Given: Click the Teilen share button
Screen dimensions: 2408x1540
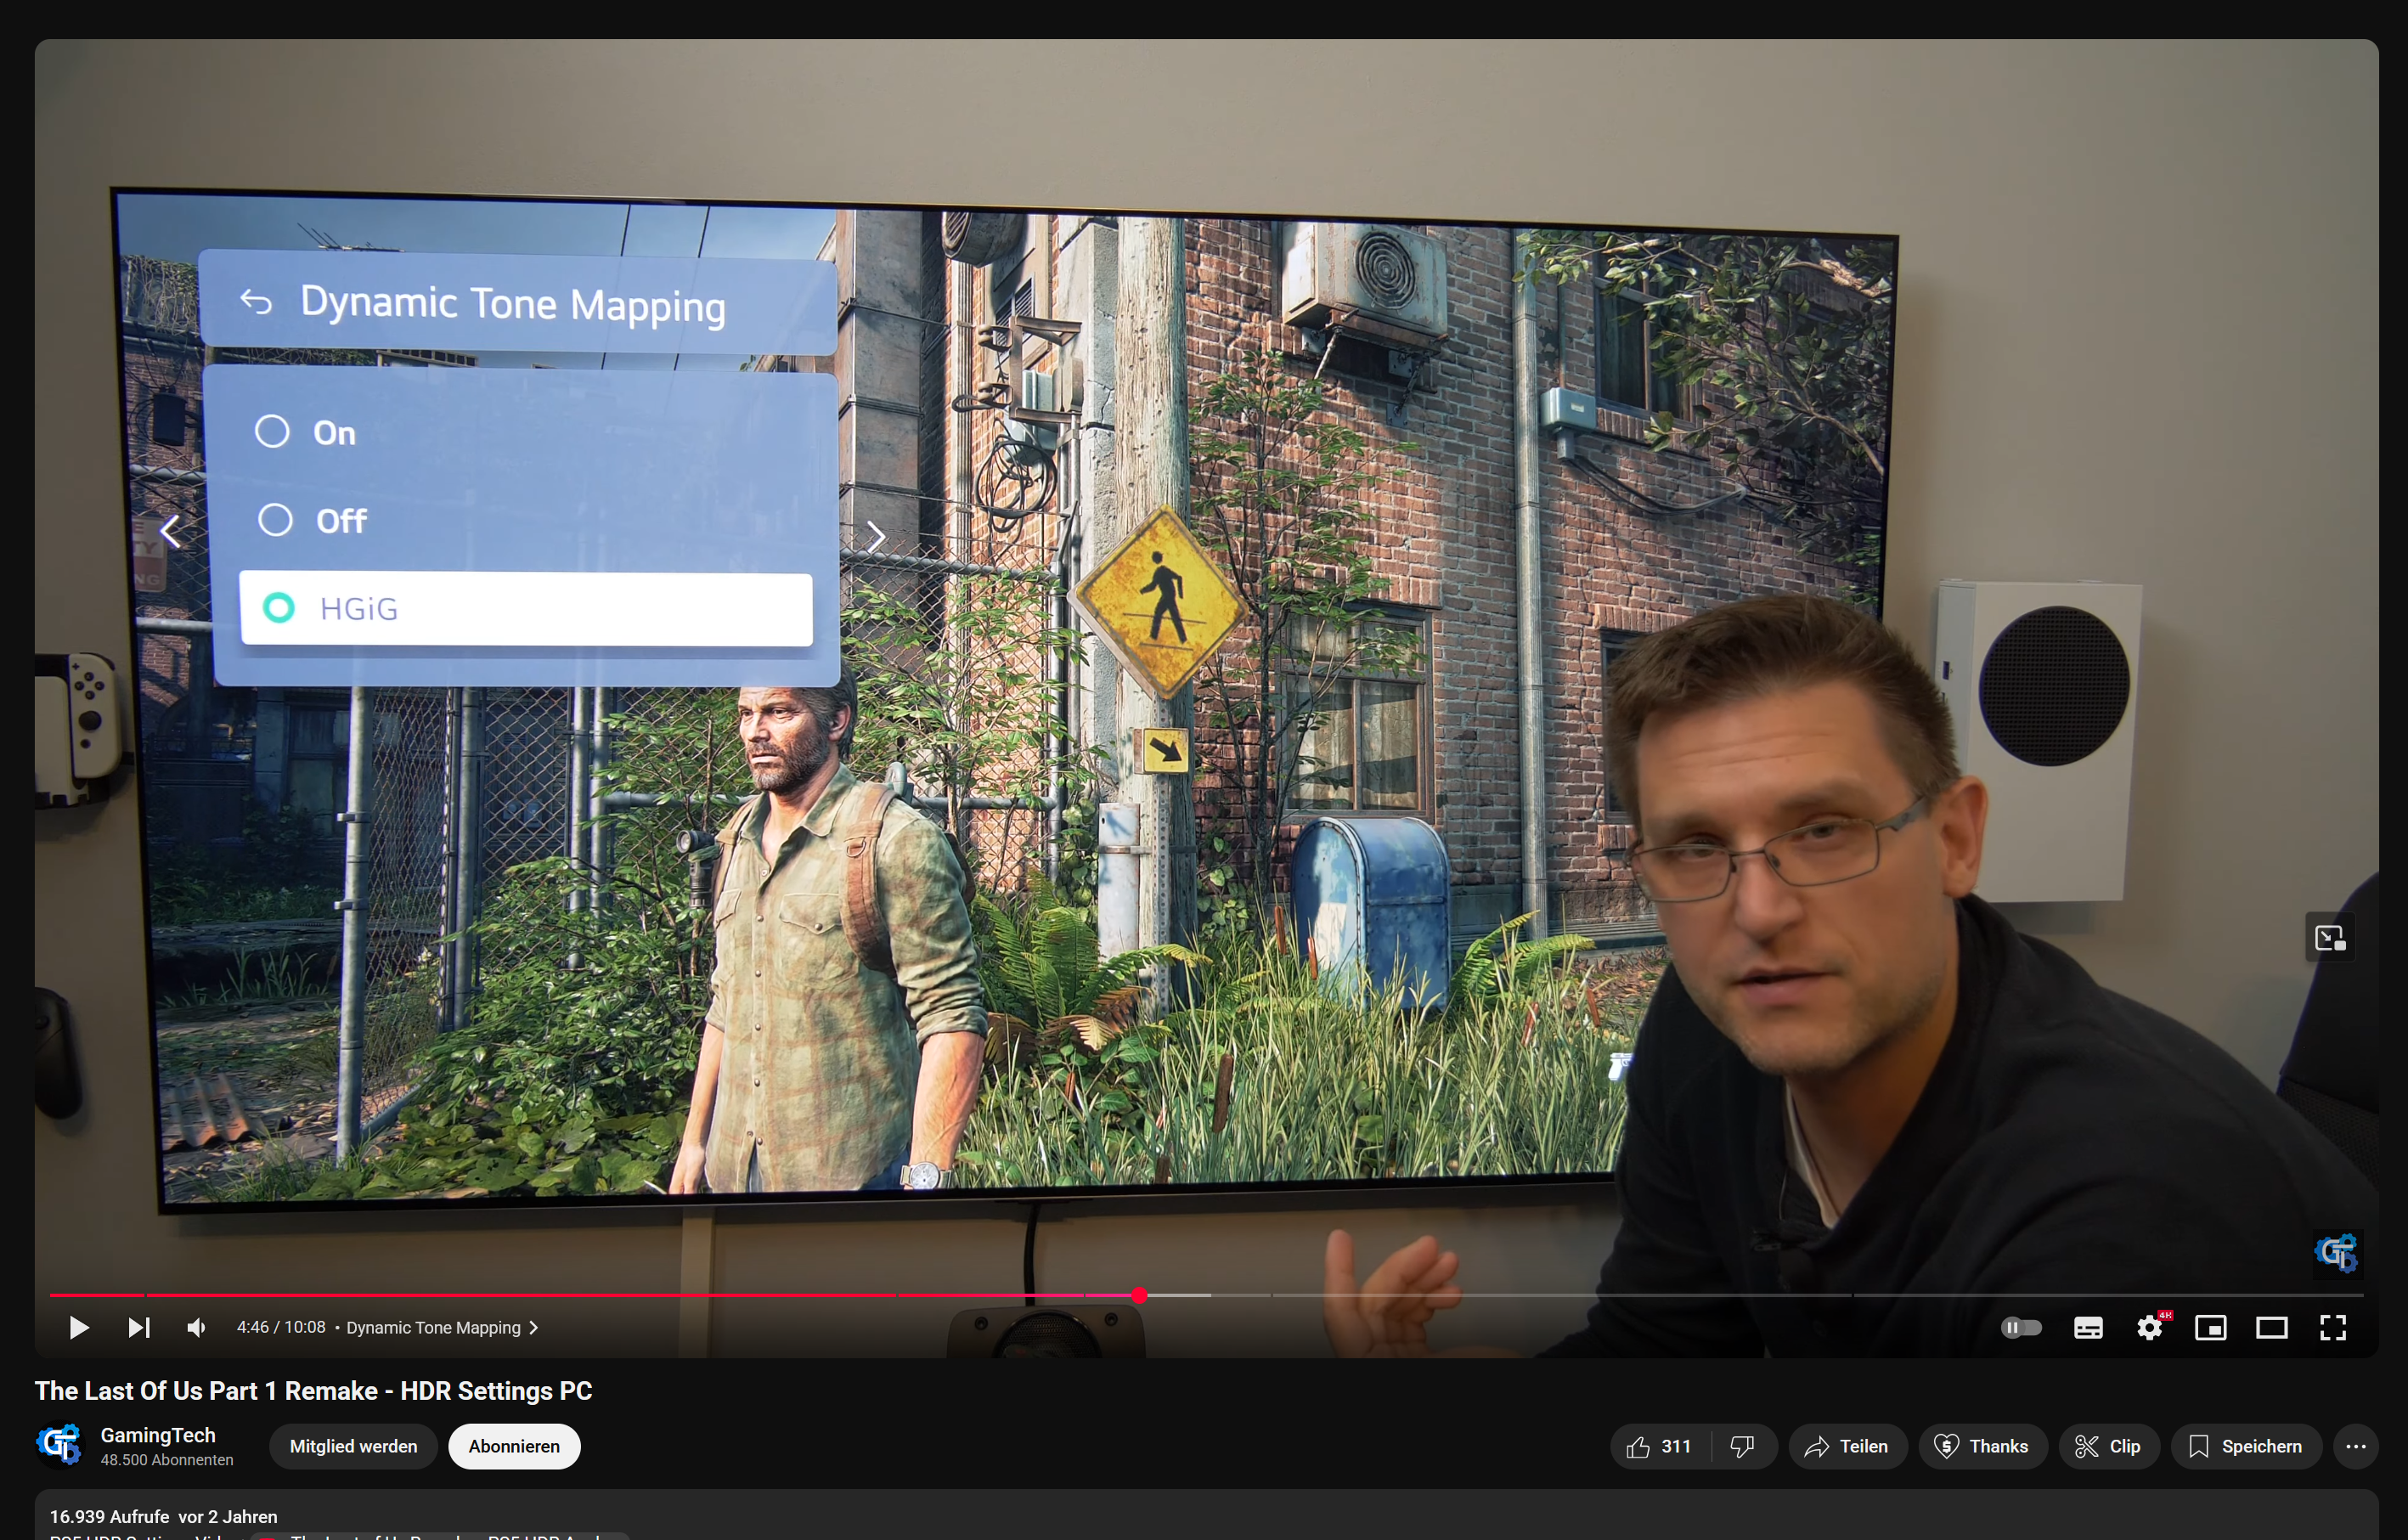Looking at the screenshot, I should coord(1847,1446).
